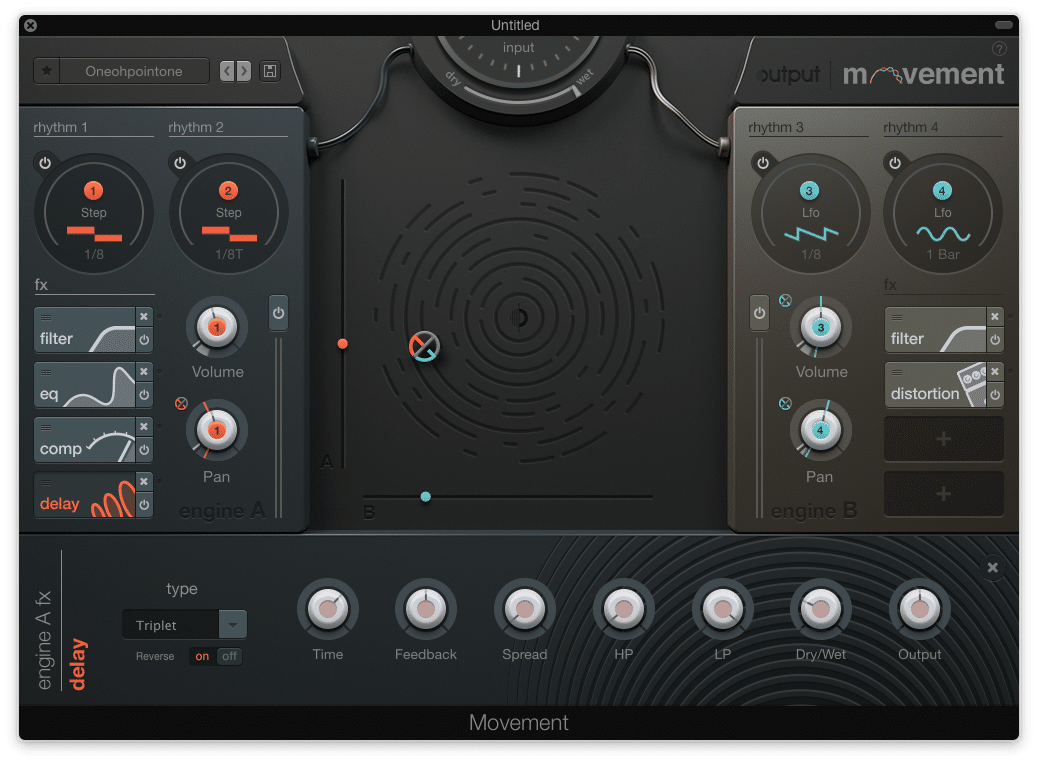The height and width of the screenshot is (763, 1038).
Task: Remove the comp effect
Action: click(144, 427)
